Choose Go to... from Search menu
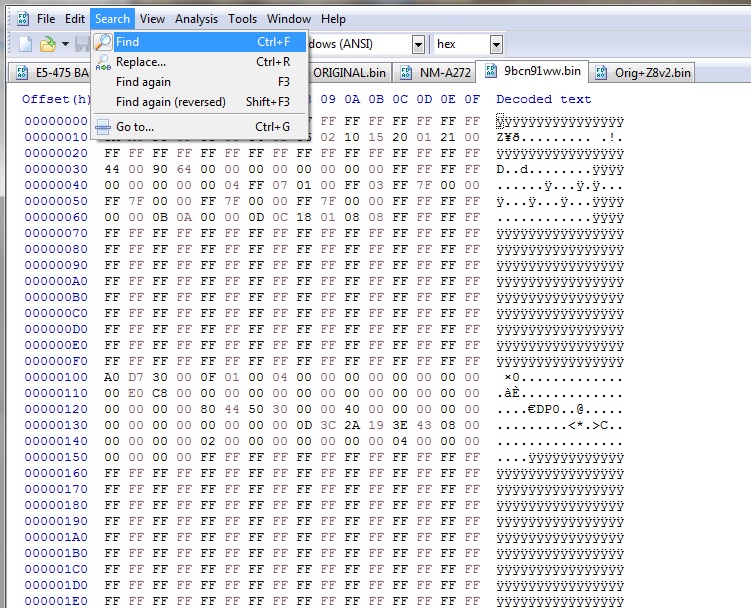This screenshot has width=751, height=608. point(199,127)
